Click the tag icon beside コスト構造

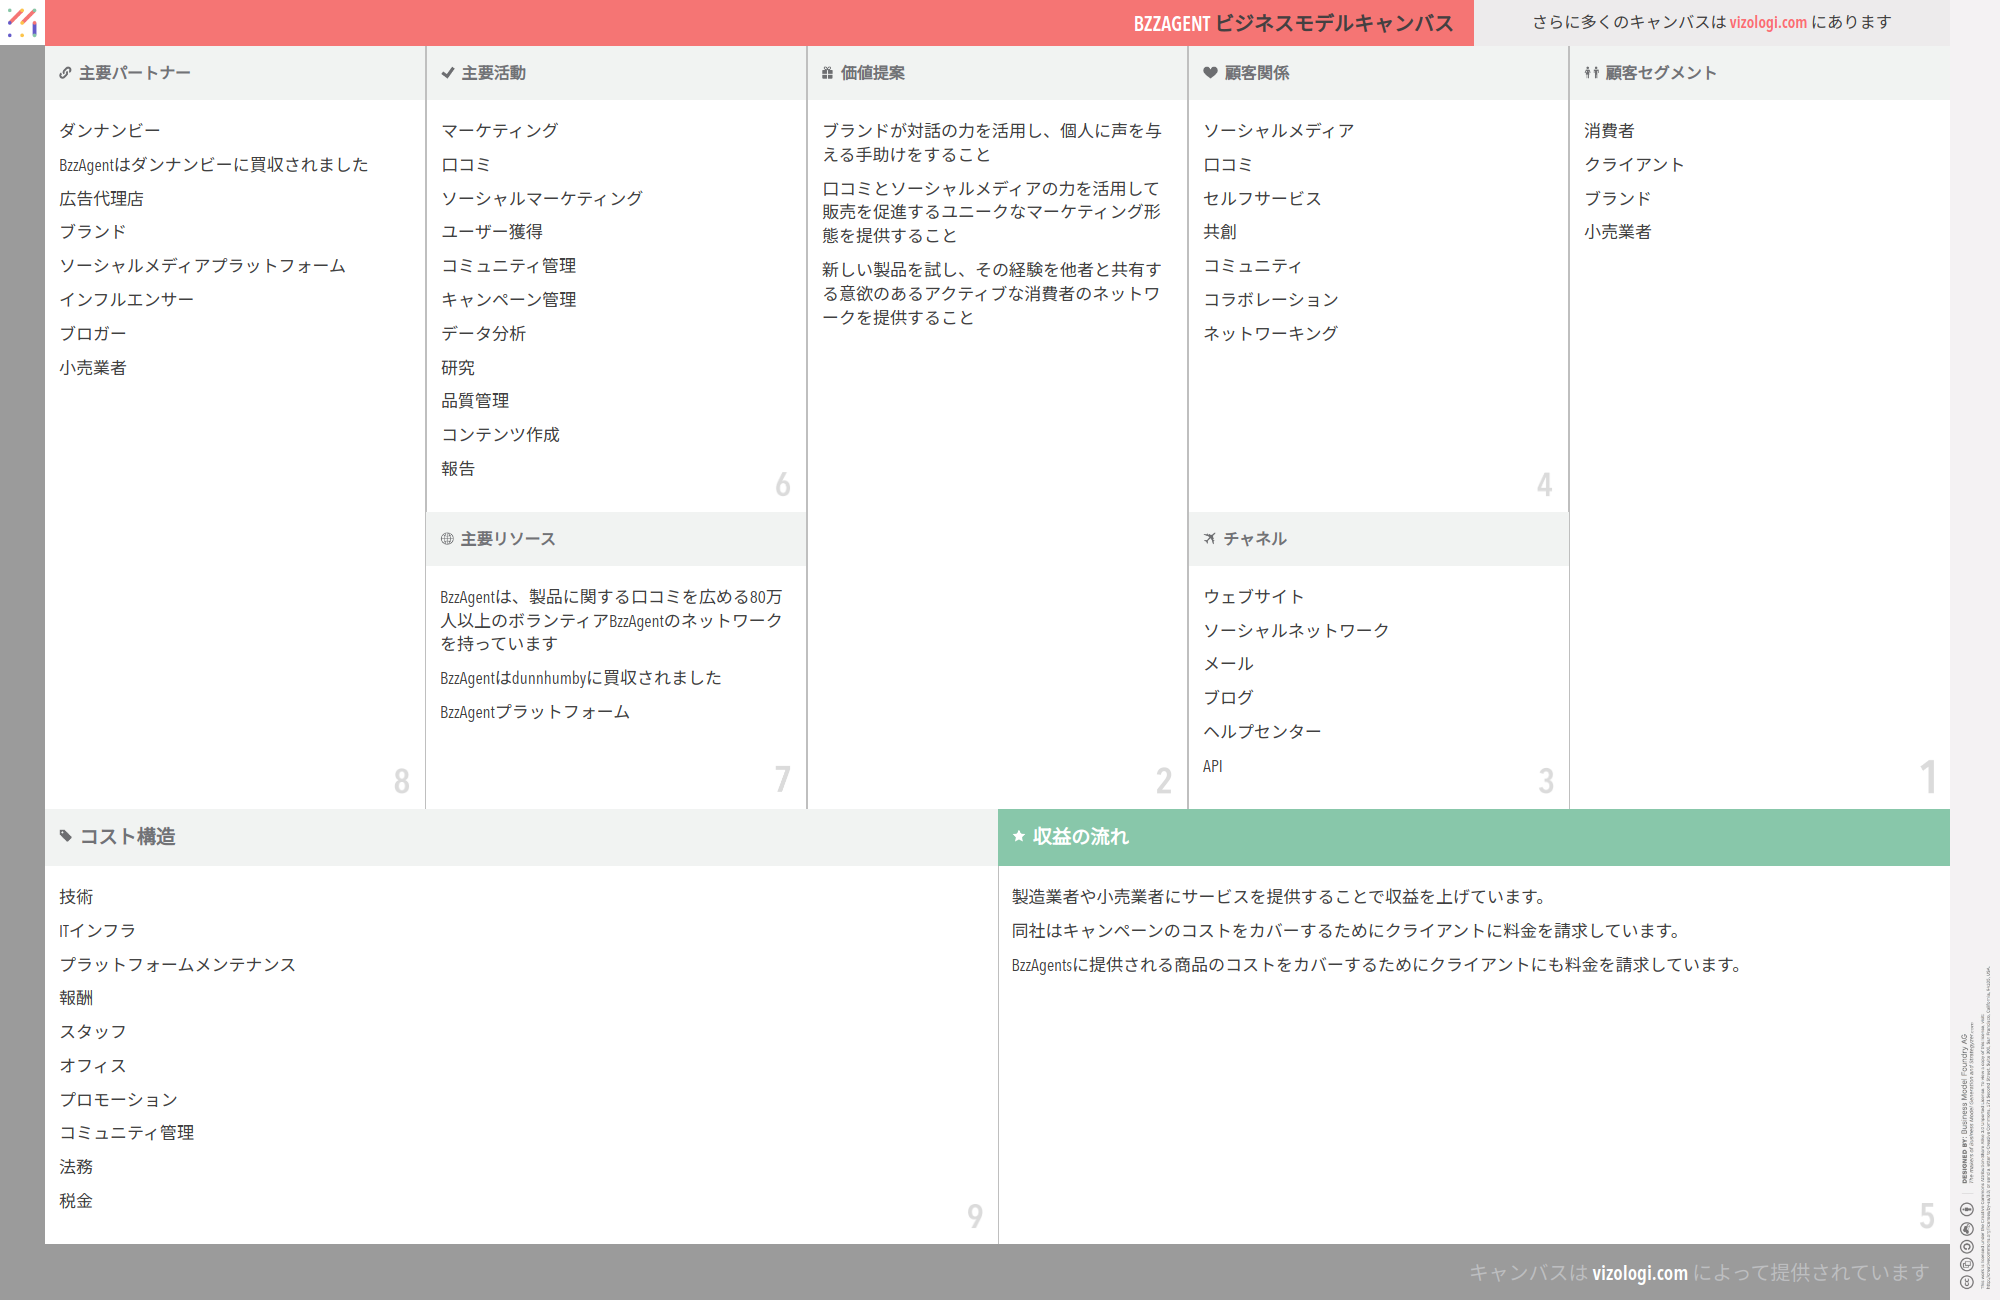point(66,836)
